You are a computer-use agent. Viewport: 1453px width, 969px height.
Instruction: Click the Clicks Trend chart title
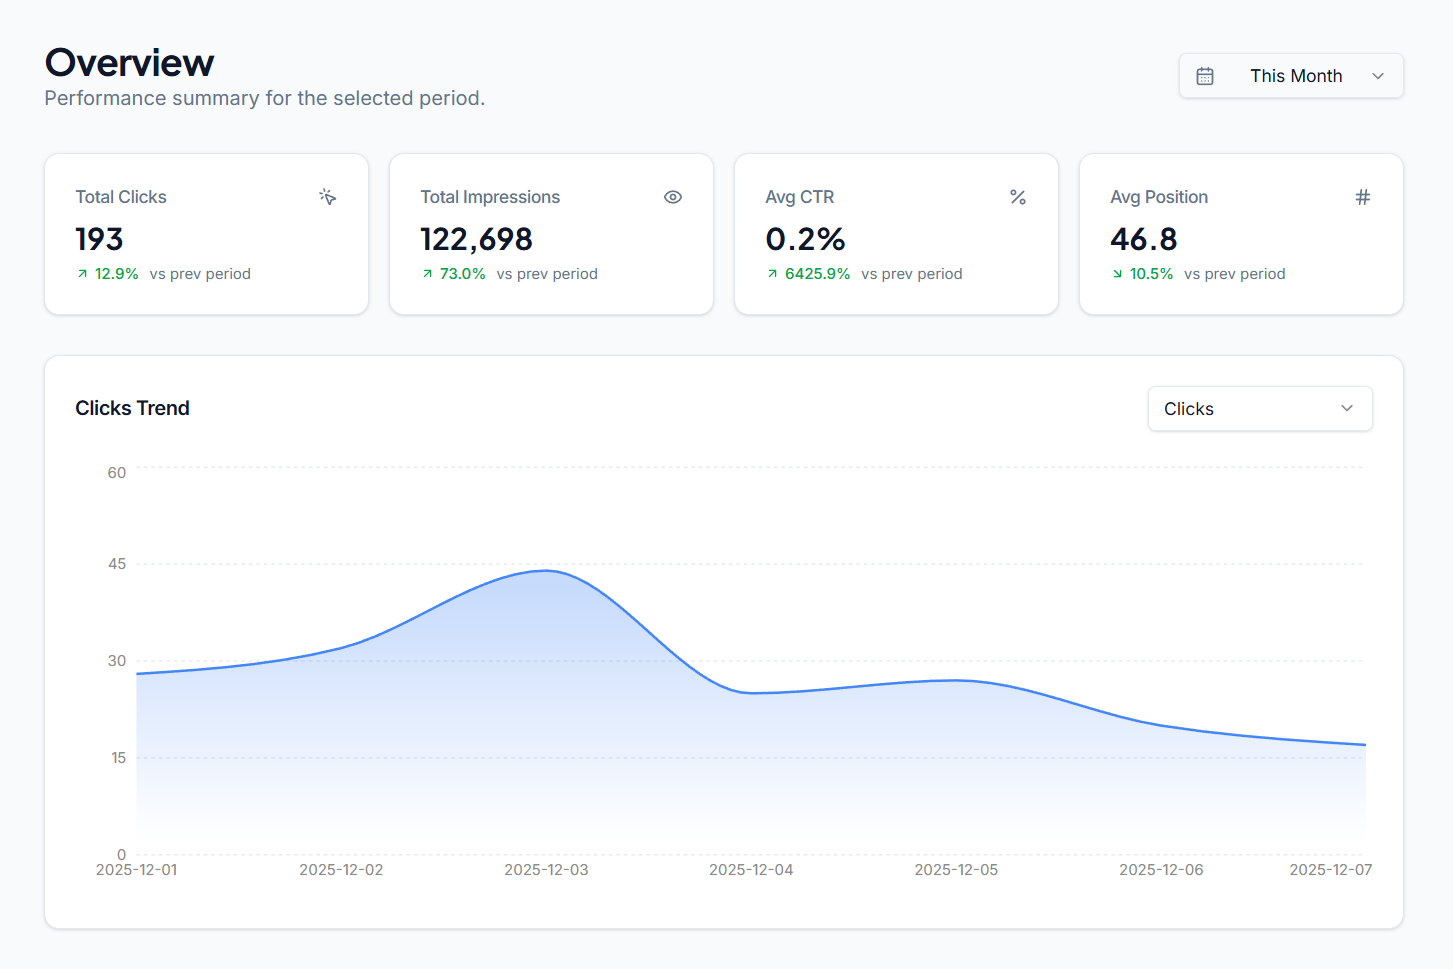coord(132,408)
